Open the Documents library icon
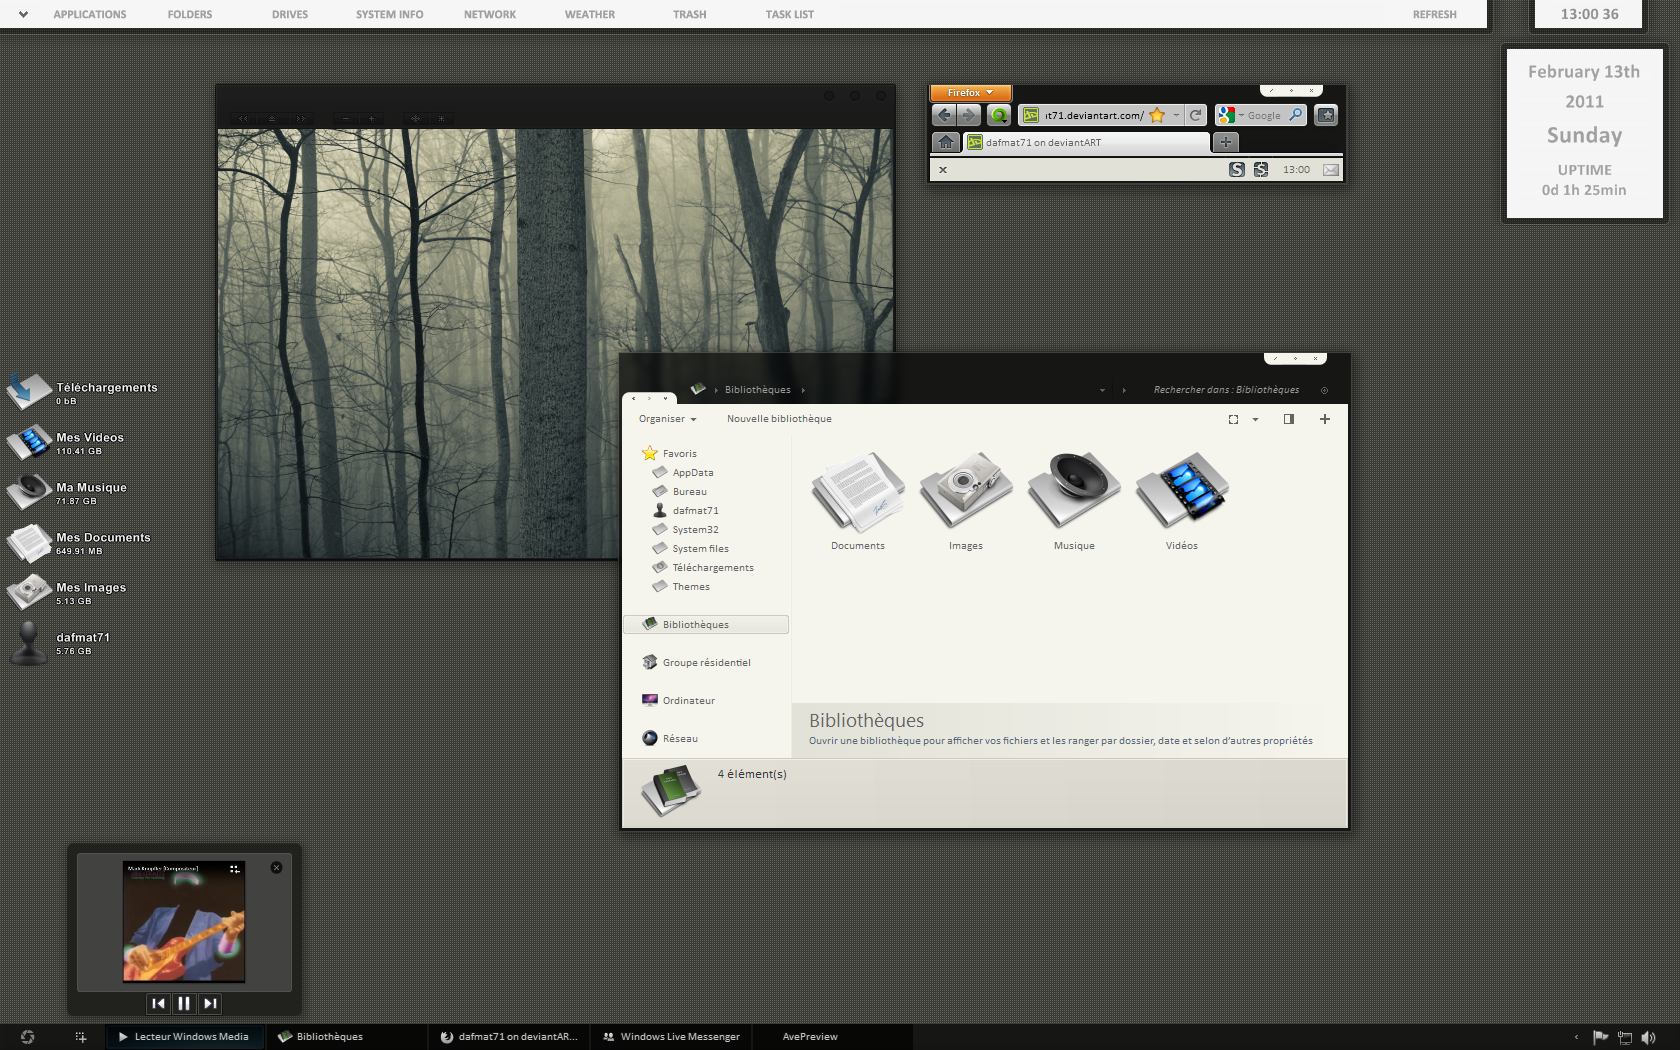1680x1050 pixels. 858,501
